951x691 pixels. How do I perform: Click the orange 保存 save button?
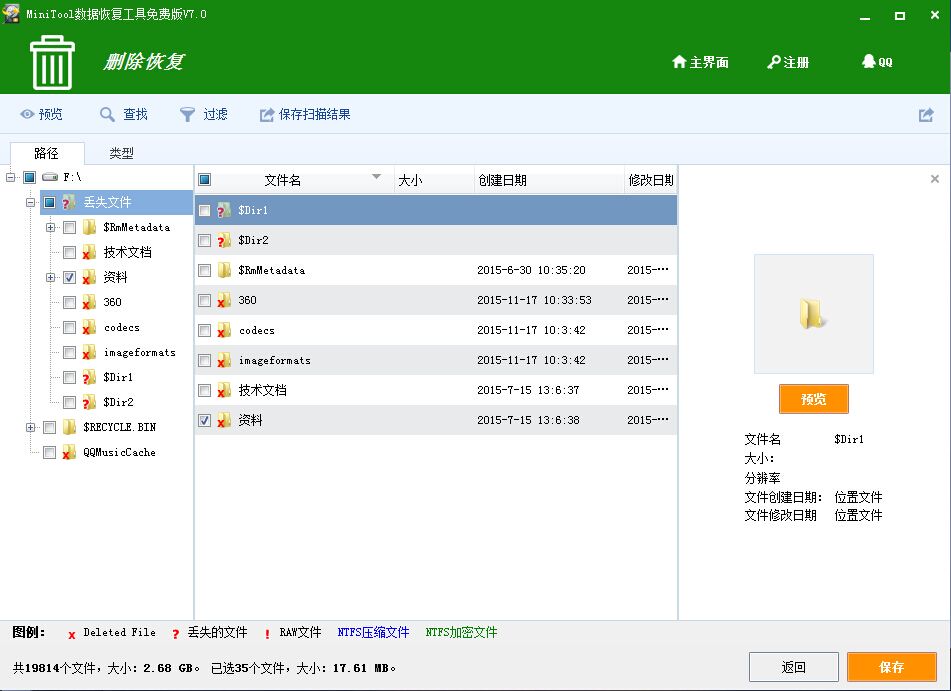pos(892,667)
